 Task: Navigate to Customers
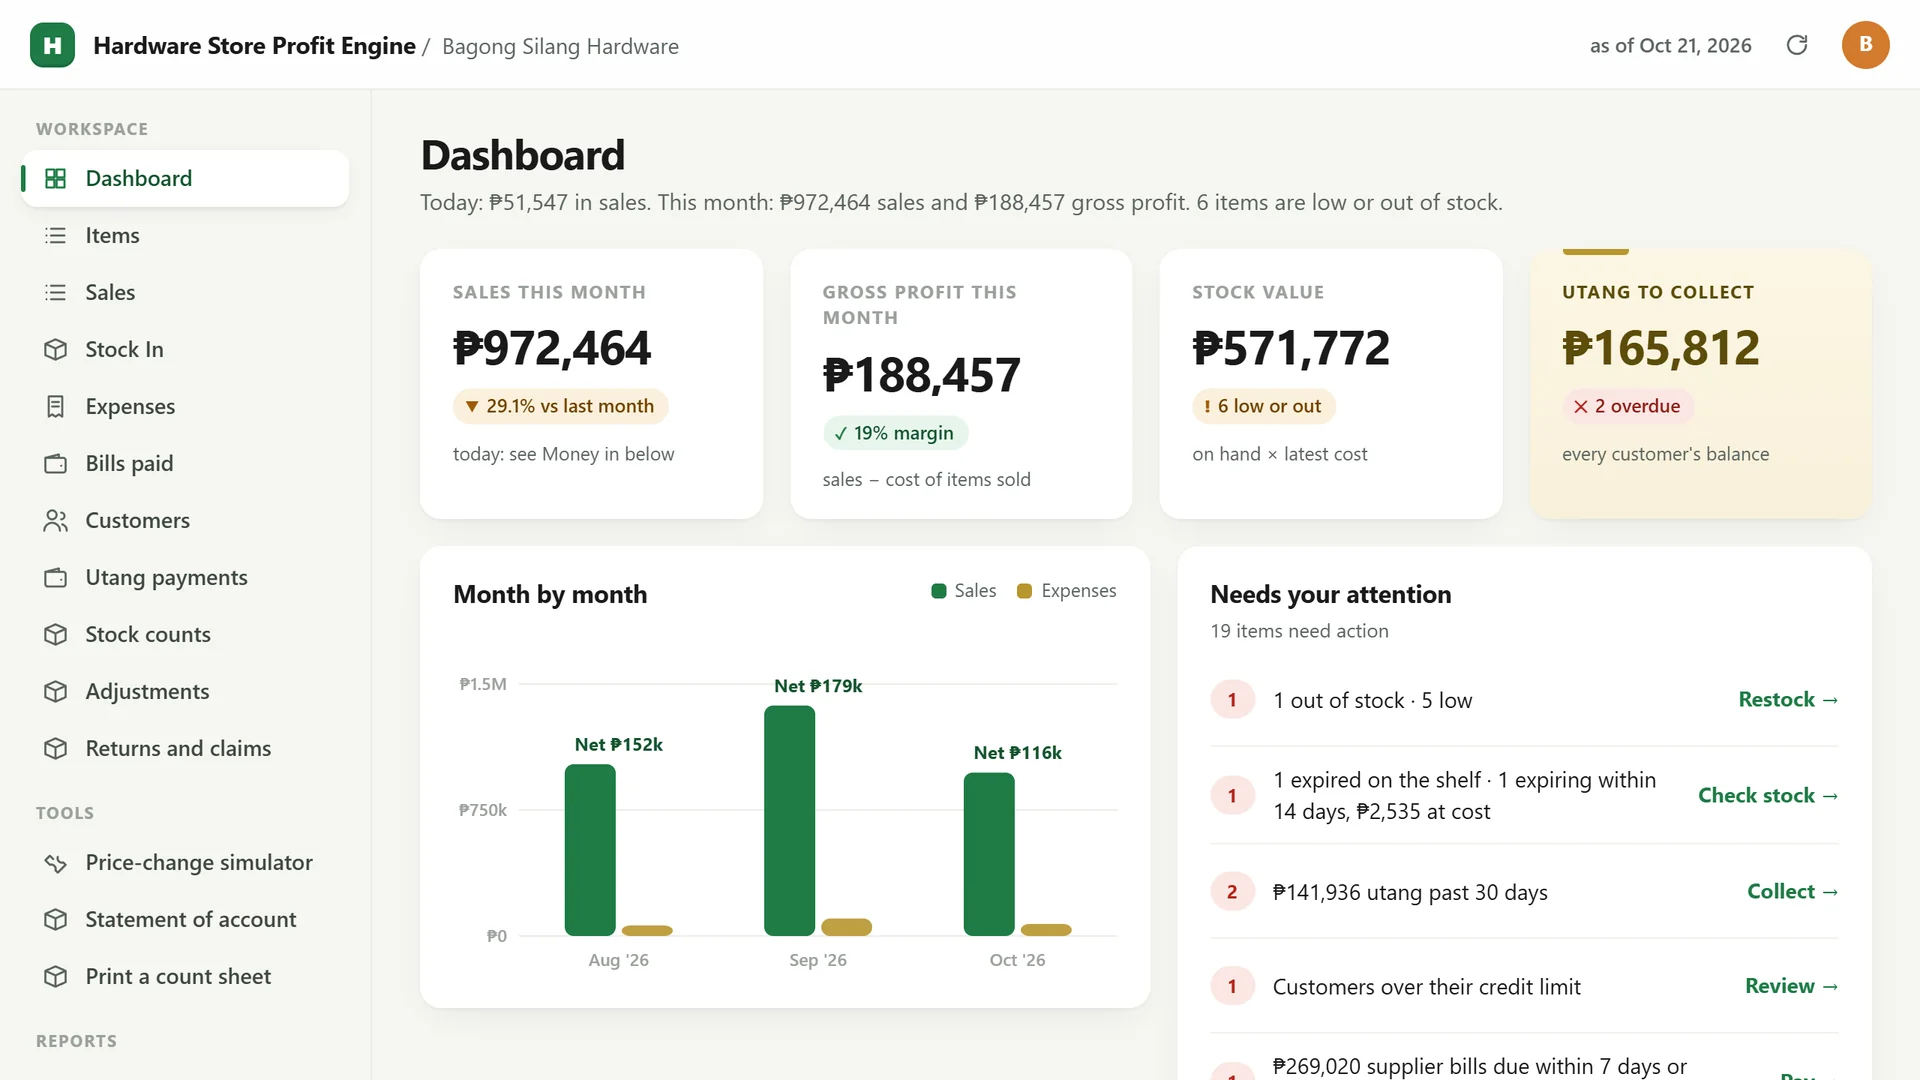pyautogui.click(x=185, y=520)
